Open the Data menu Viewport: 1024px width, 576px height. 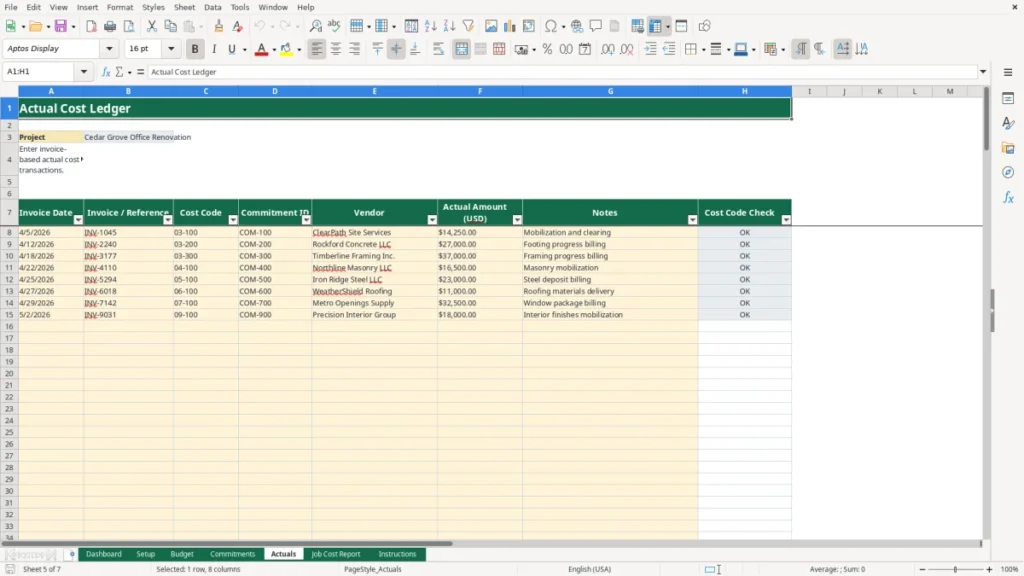tap(212, 7)
